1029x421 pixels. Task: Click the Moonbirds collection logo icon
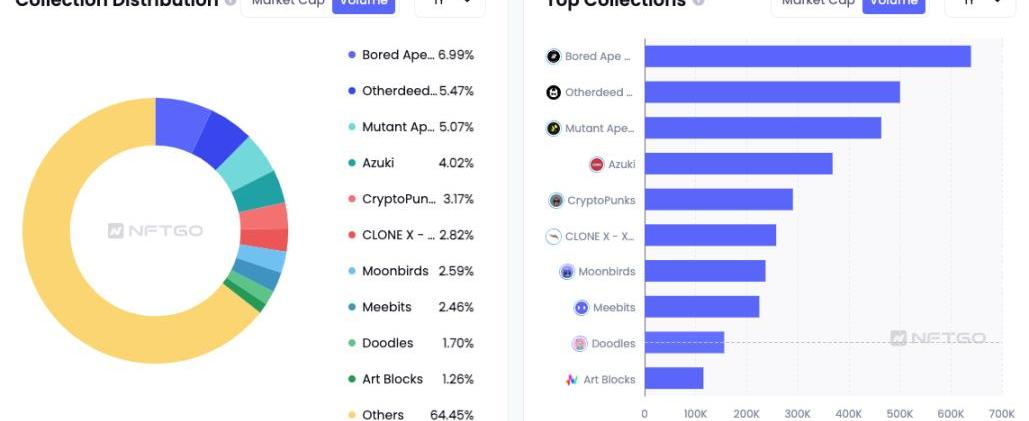[567, 272]
